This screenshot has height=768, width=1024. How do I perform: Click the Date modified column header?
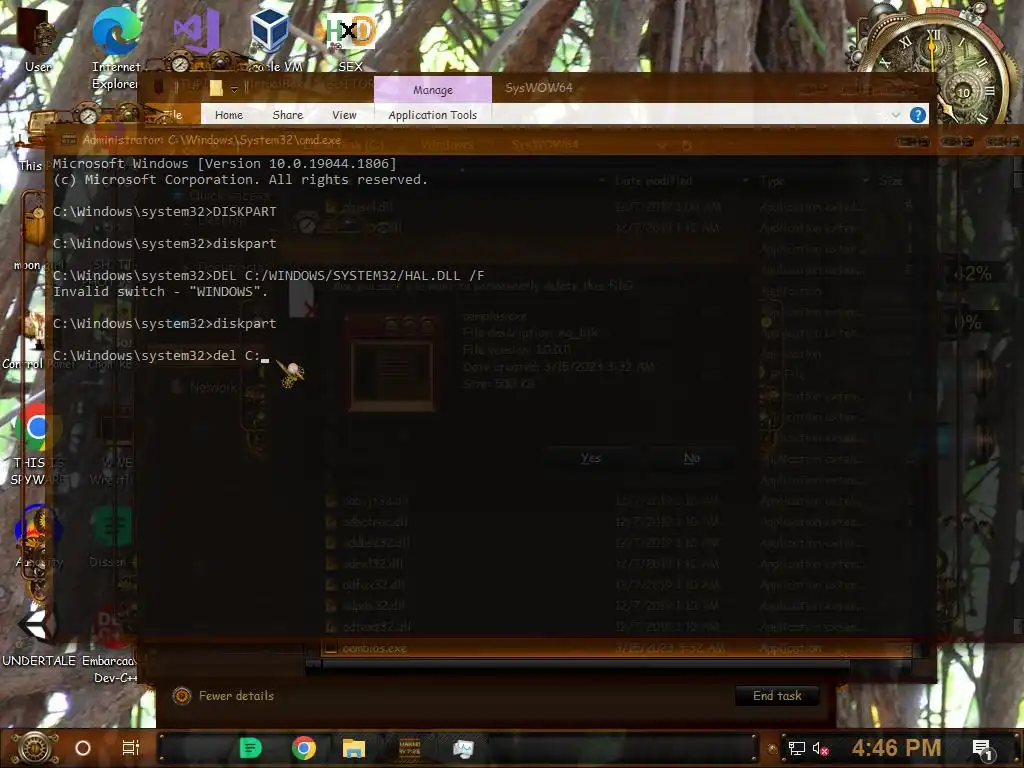click(x=653, y=180)
